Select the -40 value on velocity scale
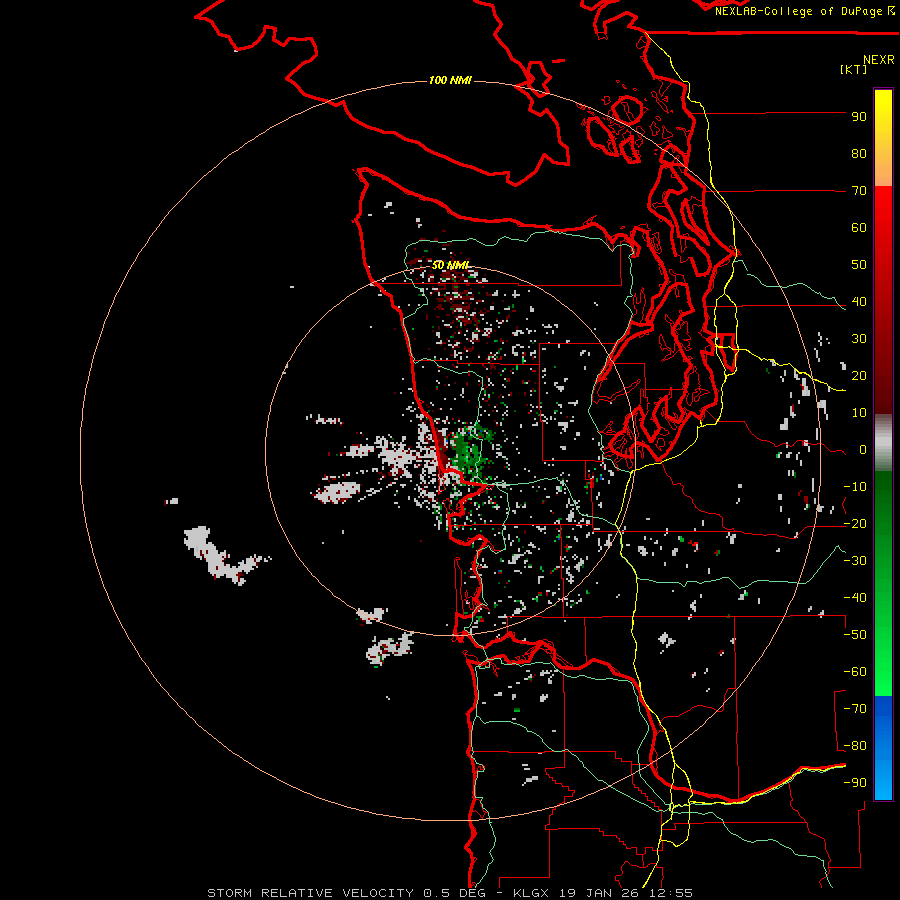 (x=855, y=598)
